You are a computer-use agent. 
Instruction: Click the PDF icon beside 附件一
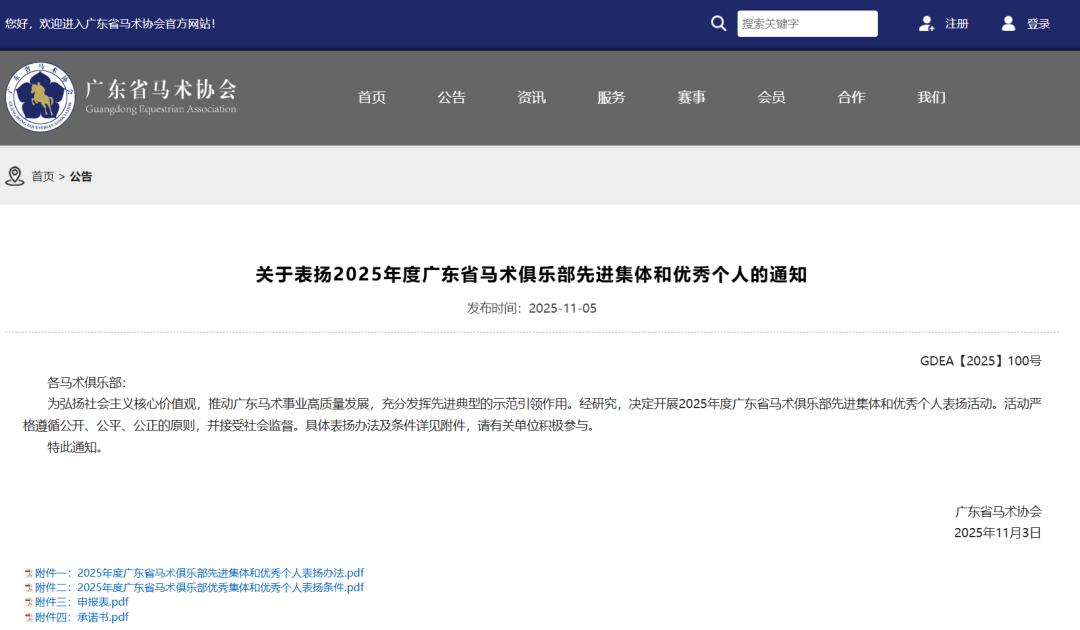click(28, 574)
